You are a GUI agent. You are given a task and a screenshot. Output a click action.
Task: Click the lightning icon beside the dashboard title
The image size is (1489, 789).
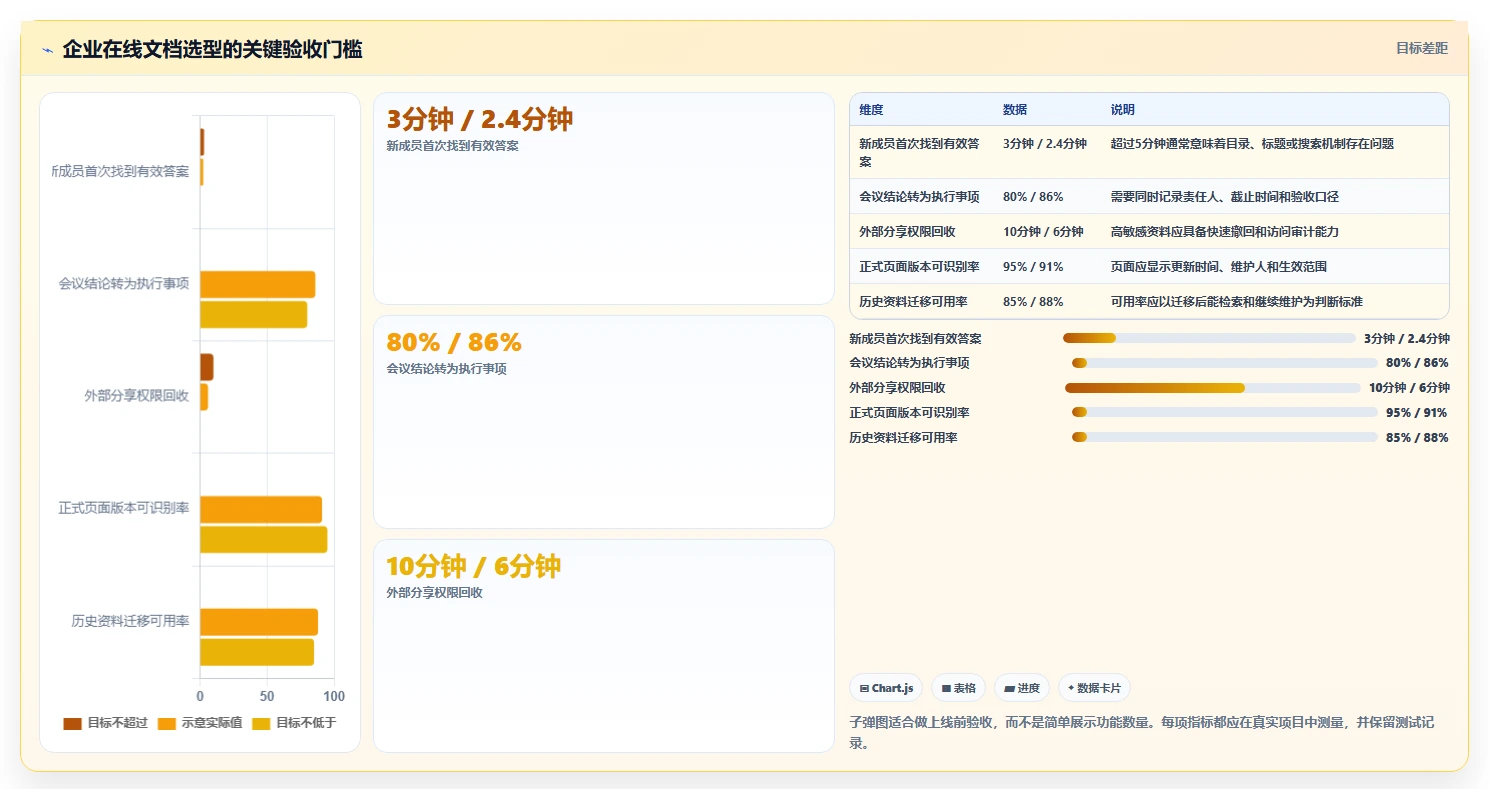(48, 50)
